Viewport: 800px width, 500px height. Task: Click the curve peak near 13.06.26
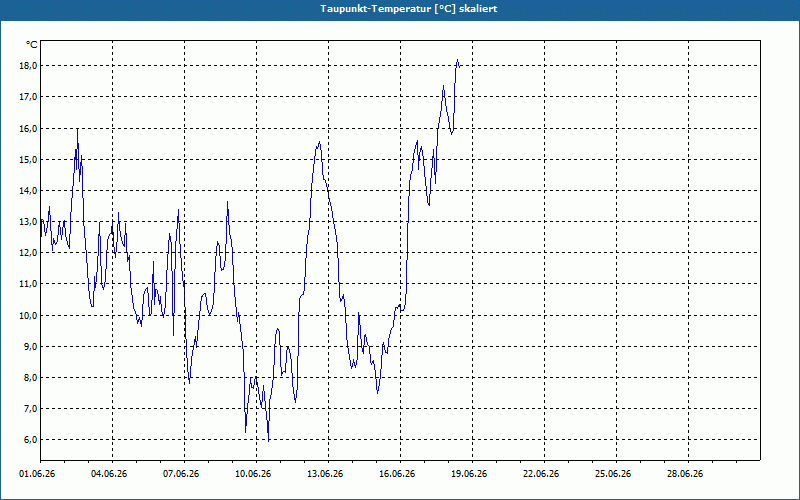(319, 142)
